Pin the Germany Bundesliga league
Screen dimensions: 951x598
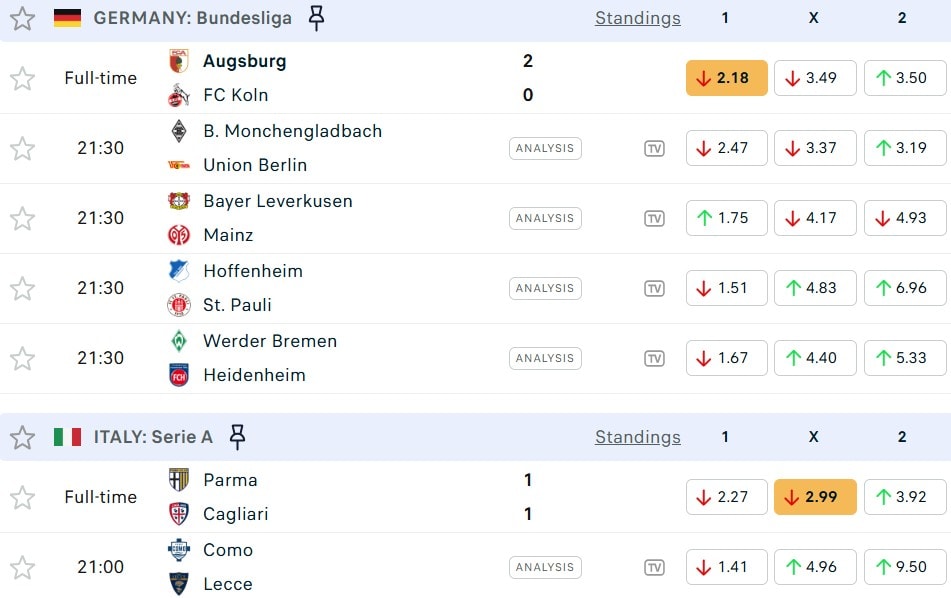click(x=316, y=18)
